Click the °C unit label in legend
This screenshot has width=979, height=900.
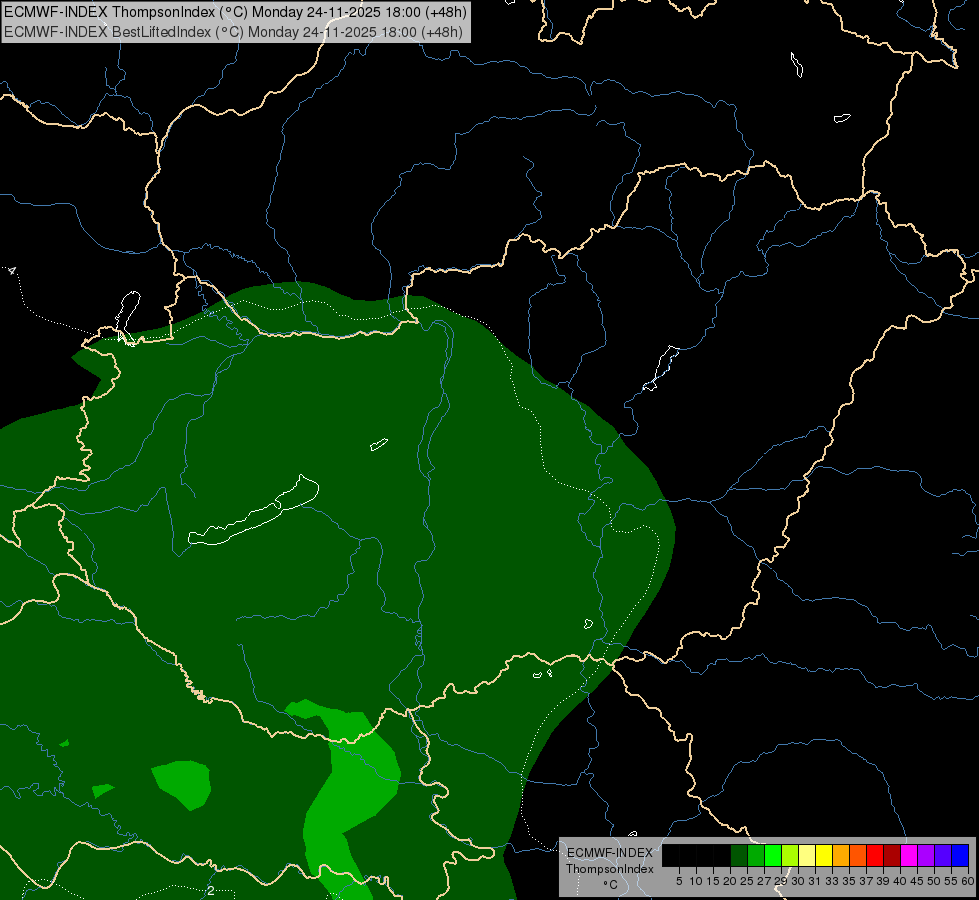click(x=610, y=885)
